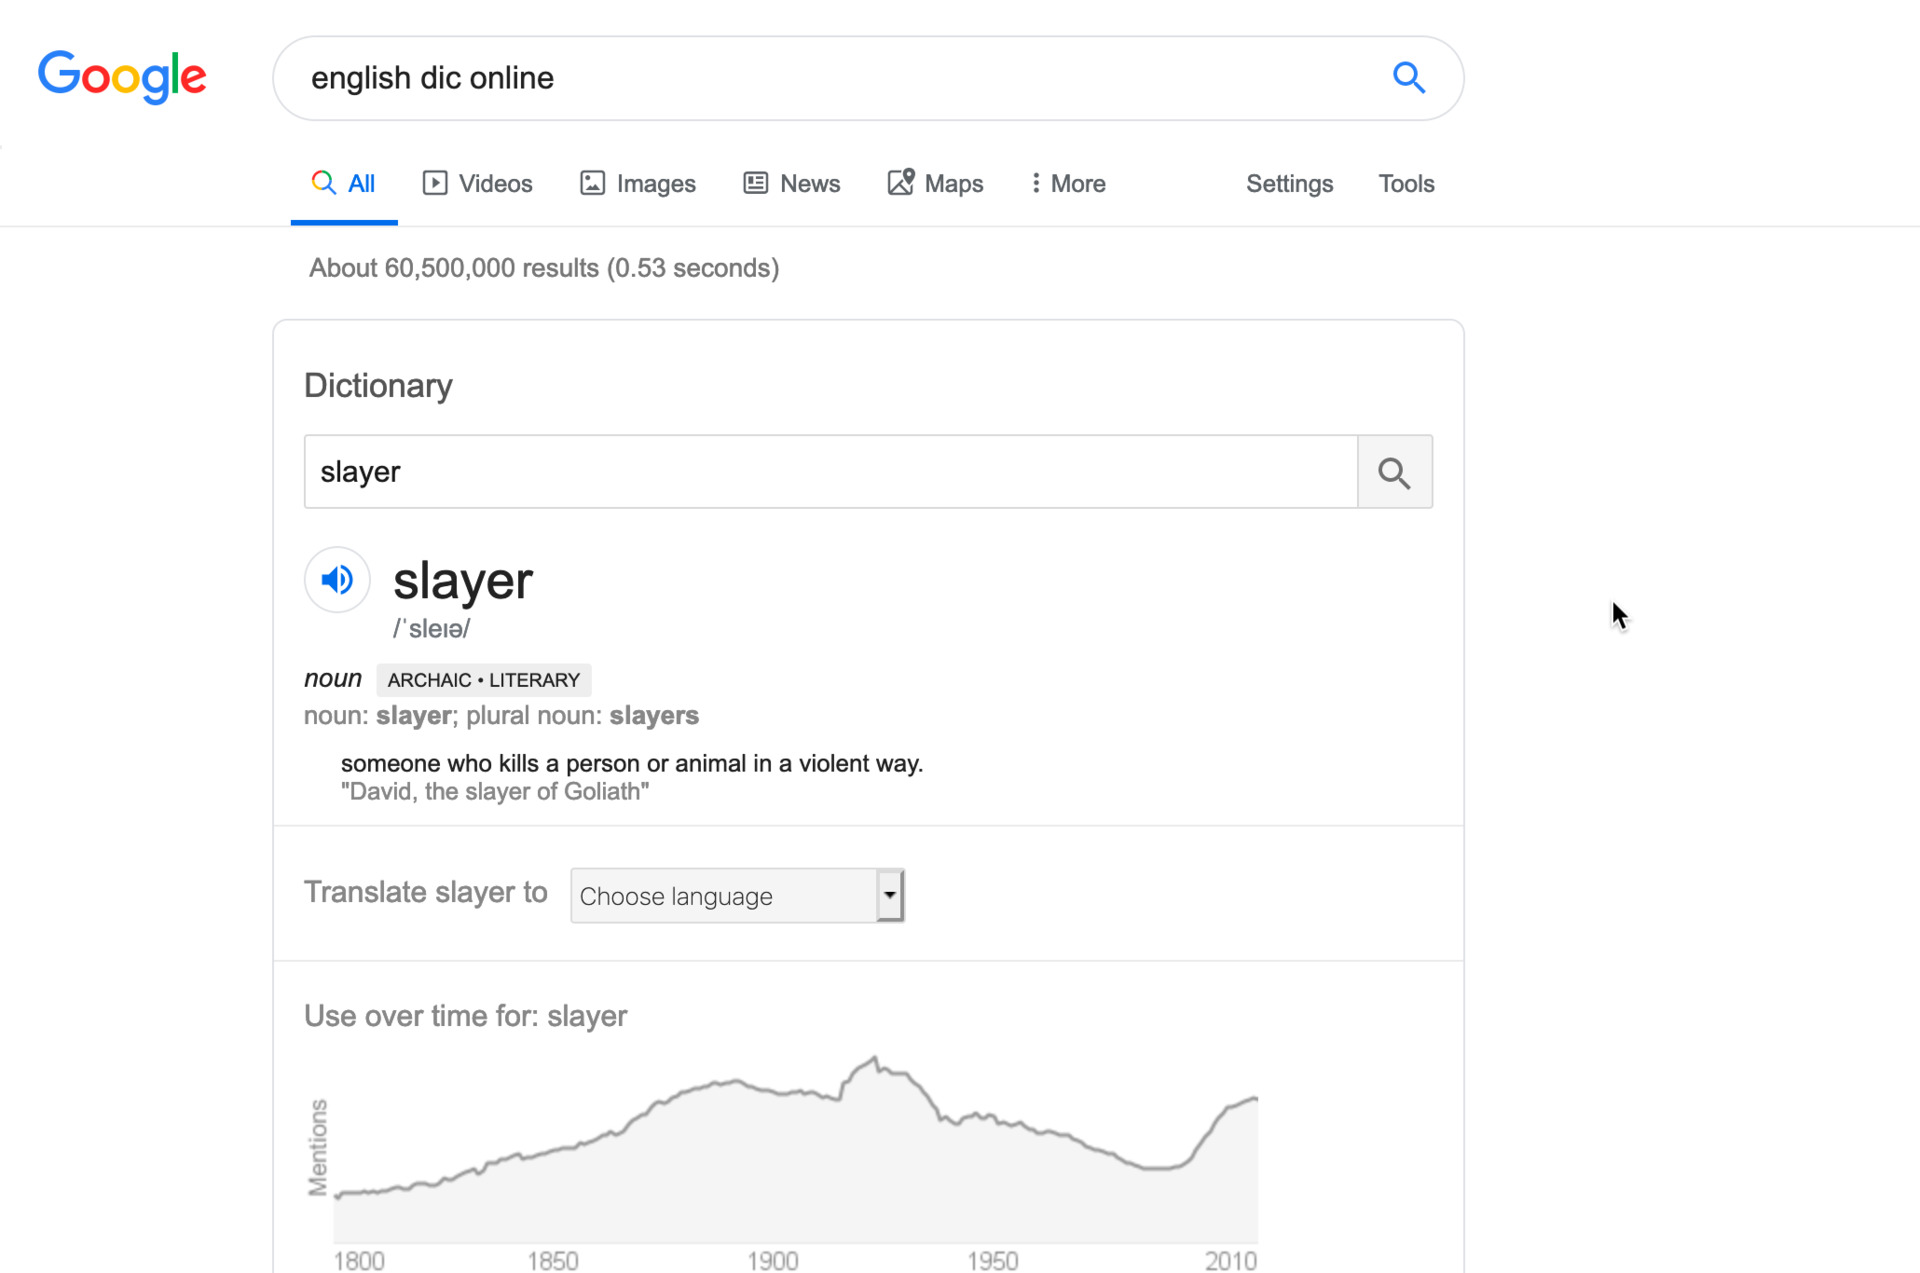1920x1273 pixels.
Task: Click the usage-over-time graph peak
Action: [x=875, y=1059]
